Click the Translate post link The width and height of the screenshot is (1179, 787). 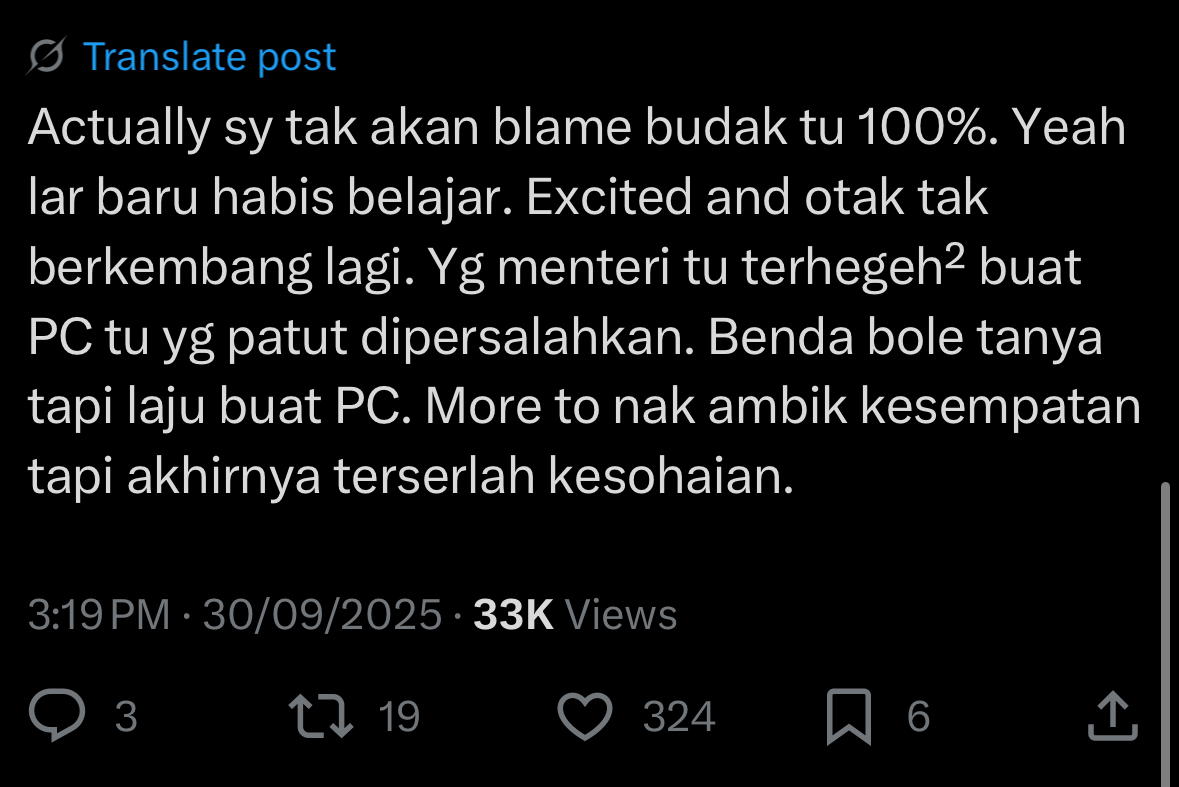pos(209,58)
